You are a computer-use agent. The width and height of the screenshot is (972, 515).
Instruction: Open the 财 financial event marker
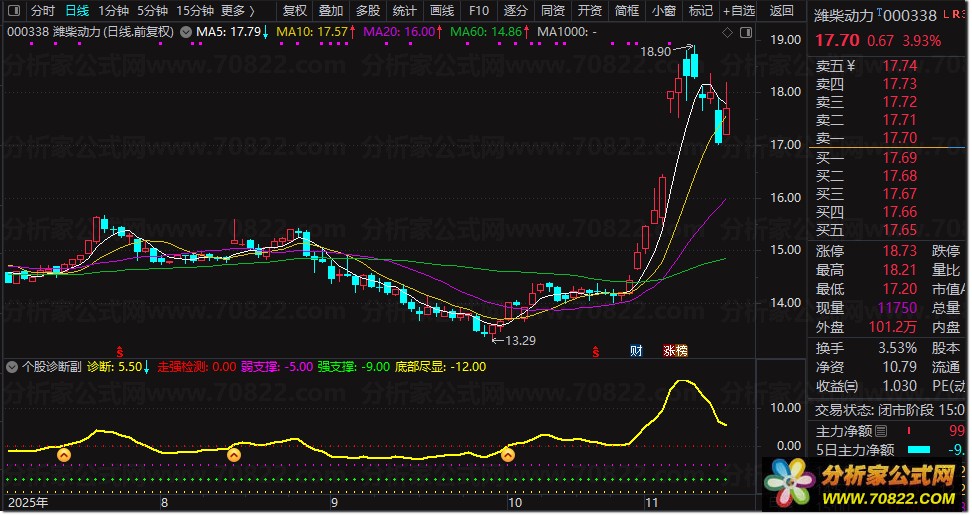[636, 351]
